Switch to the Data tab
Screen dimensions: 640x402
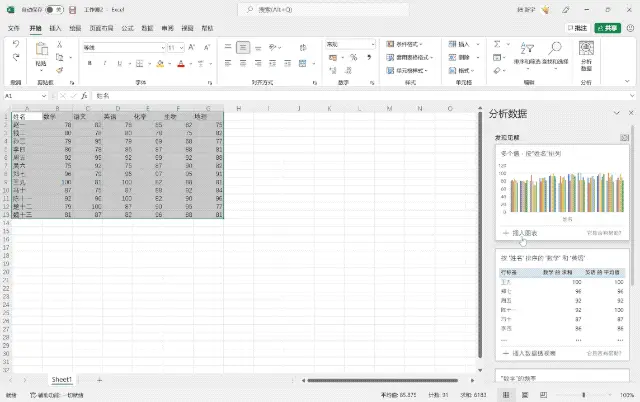tap(147, 28)
